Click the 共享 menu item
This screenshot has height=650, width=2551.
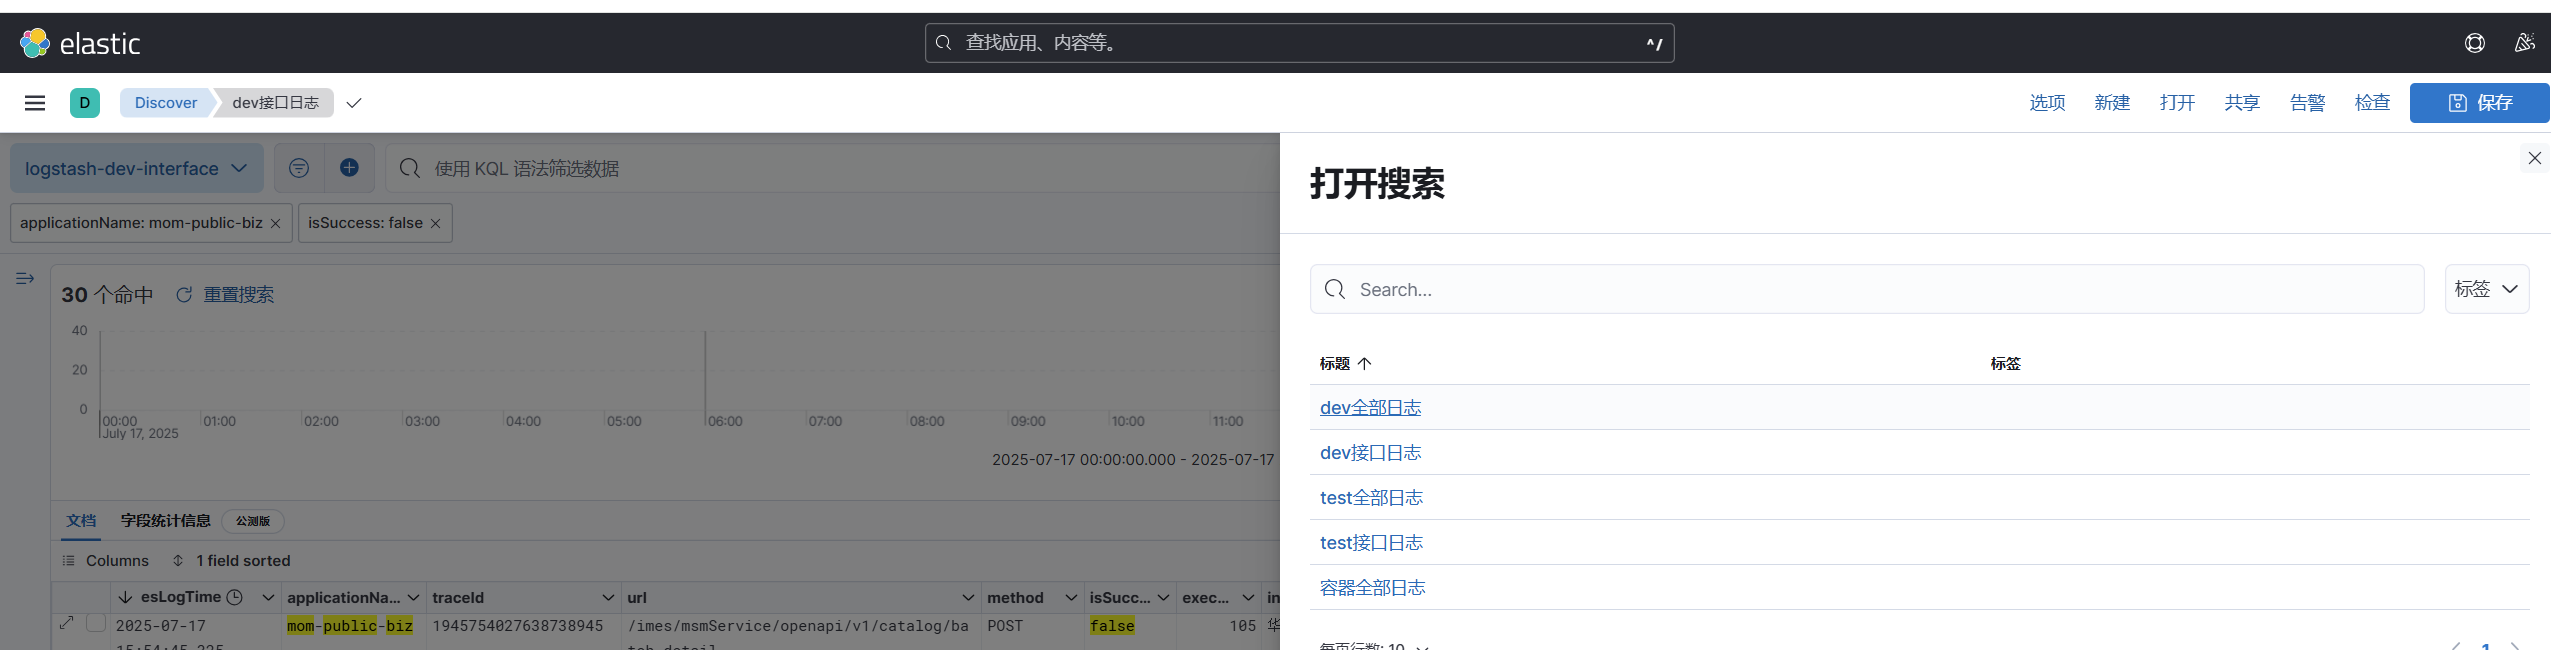click(x=2241, y=103)
